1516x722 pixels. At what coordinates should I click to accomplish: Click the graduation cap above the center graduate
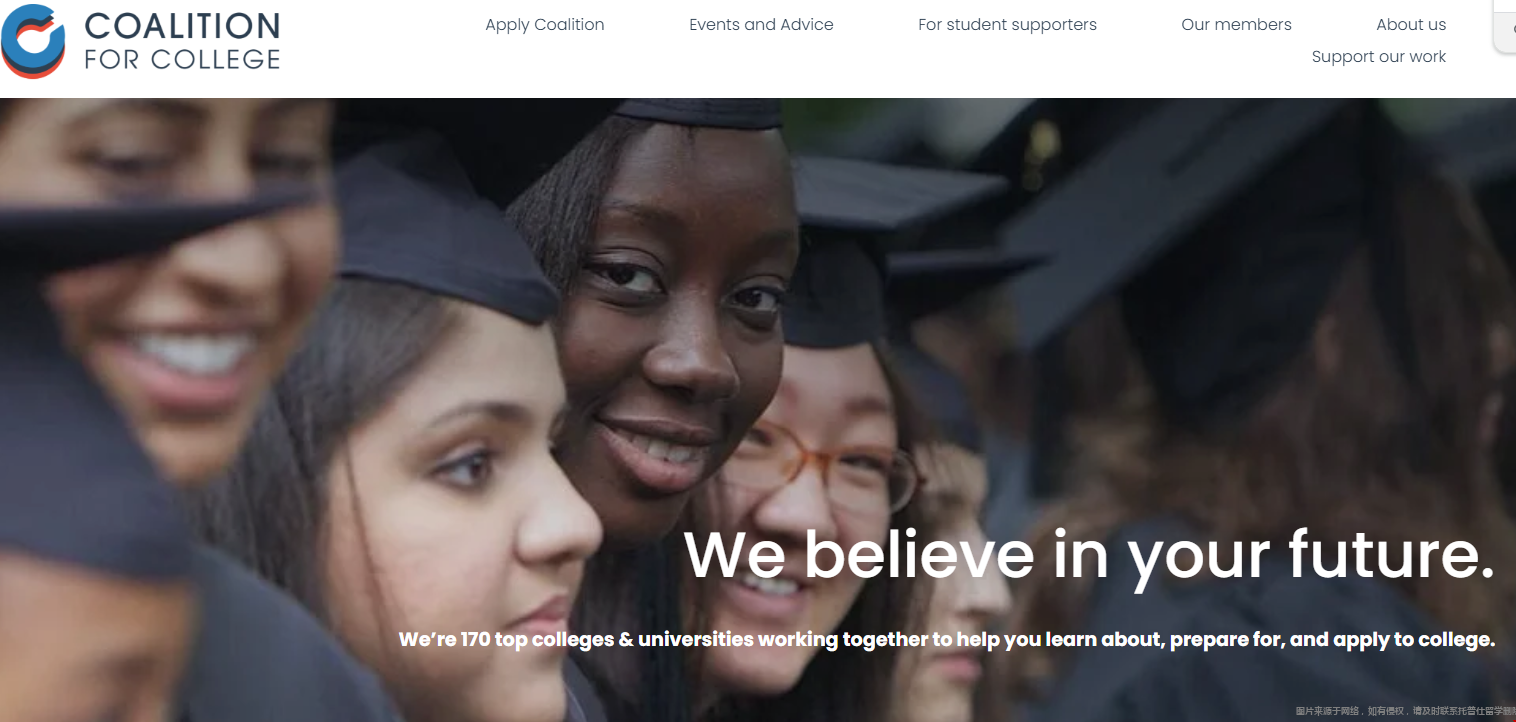[x=700, y=112]
